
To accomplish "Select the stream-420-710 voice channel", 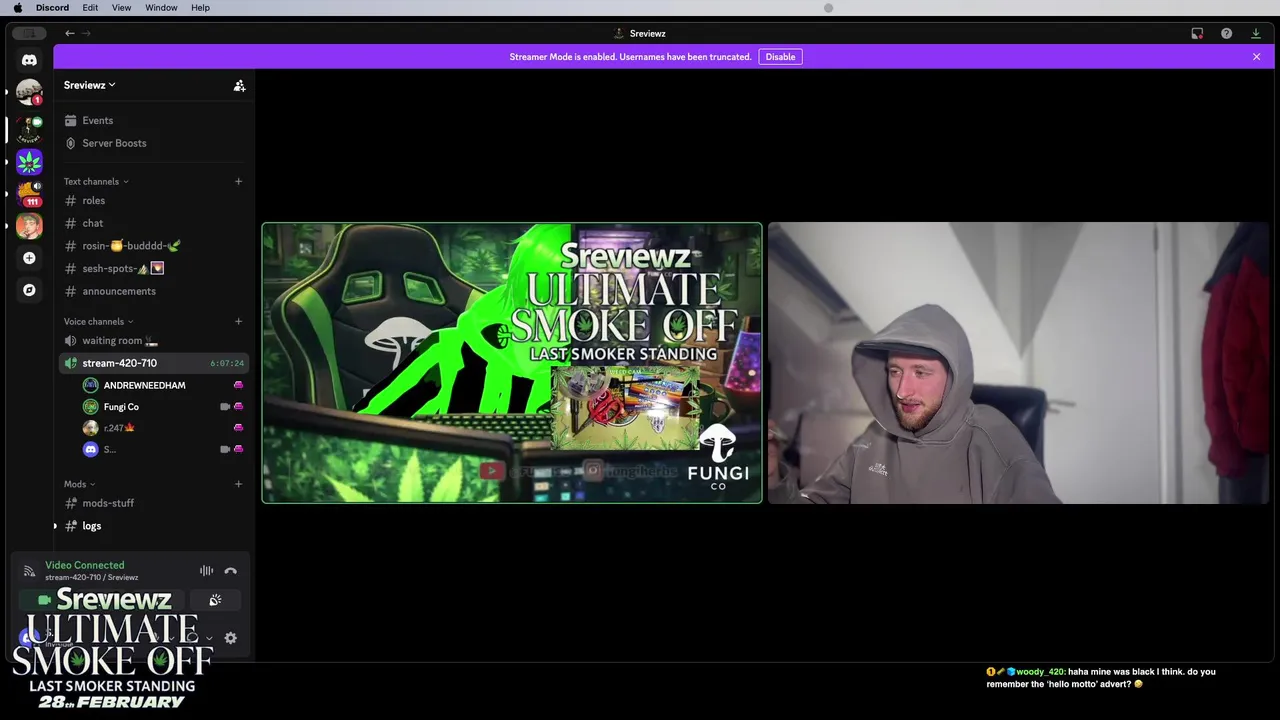I will coord(153,363).
